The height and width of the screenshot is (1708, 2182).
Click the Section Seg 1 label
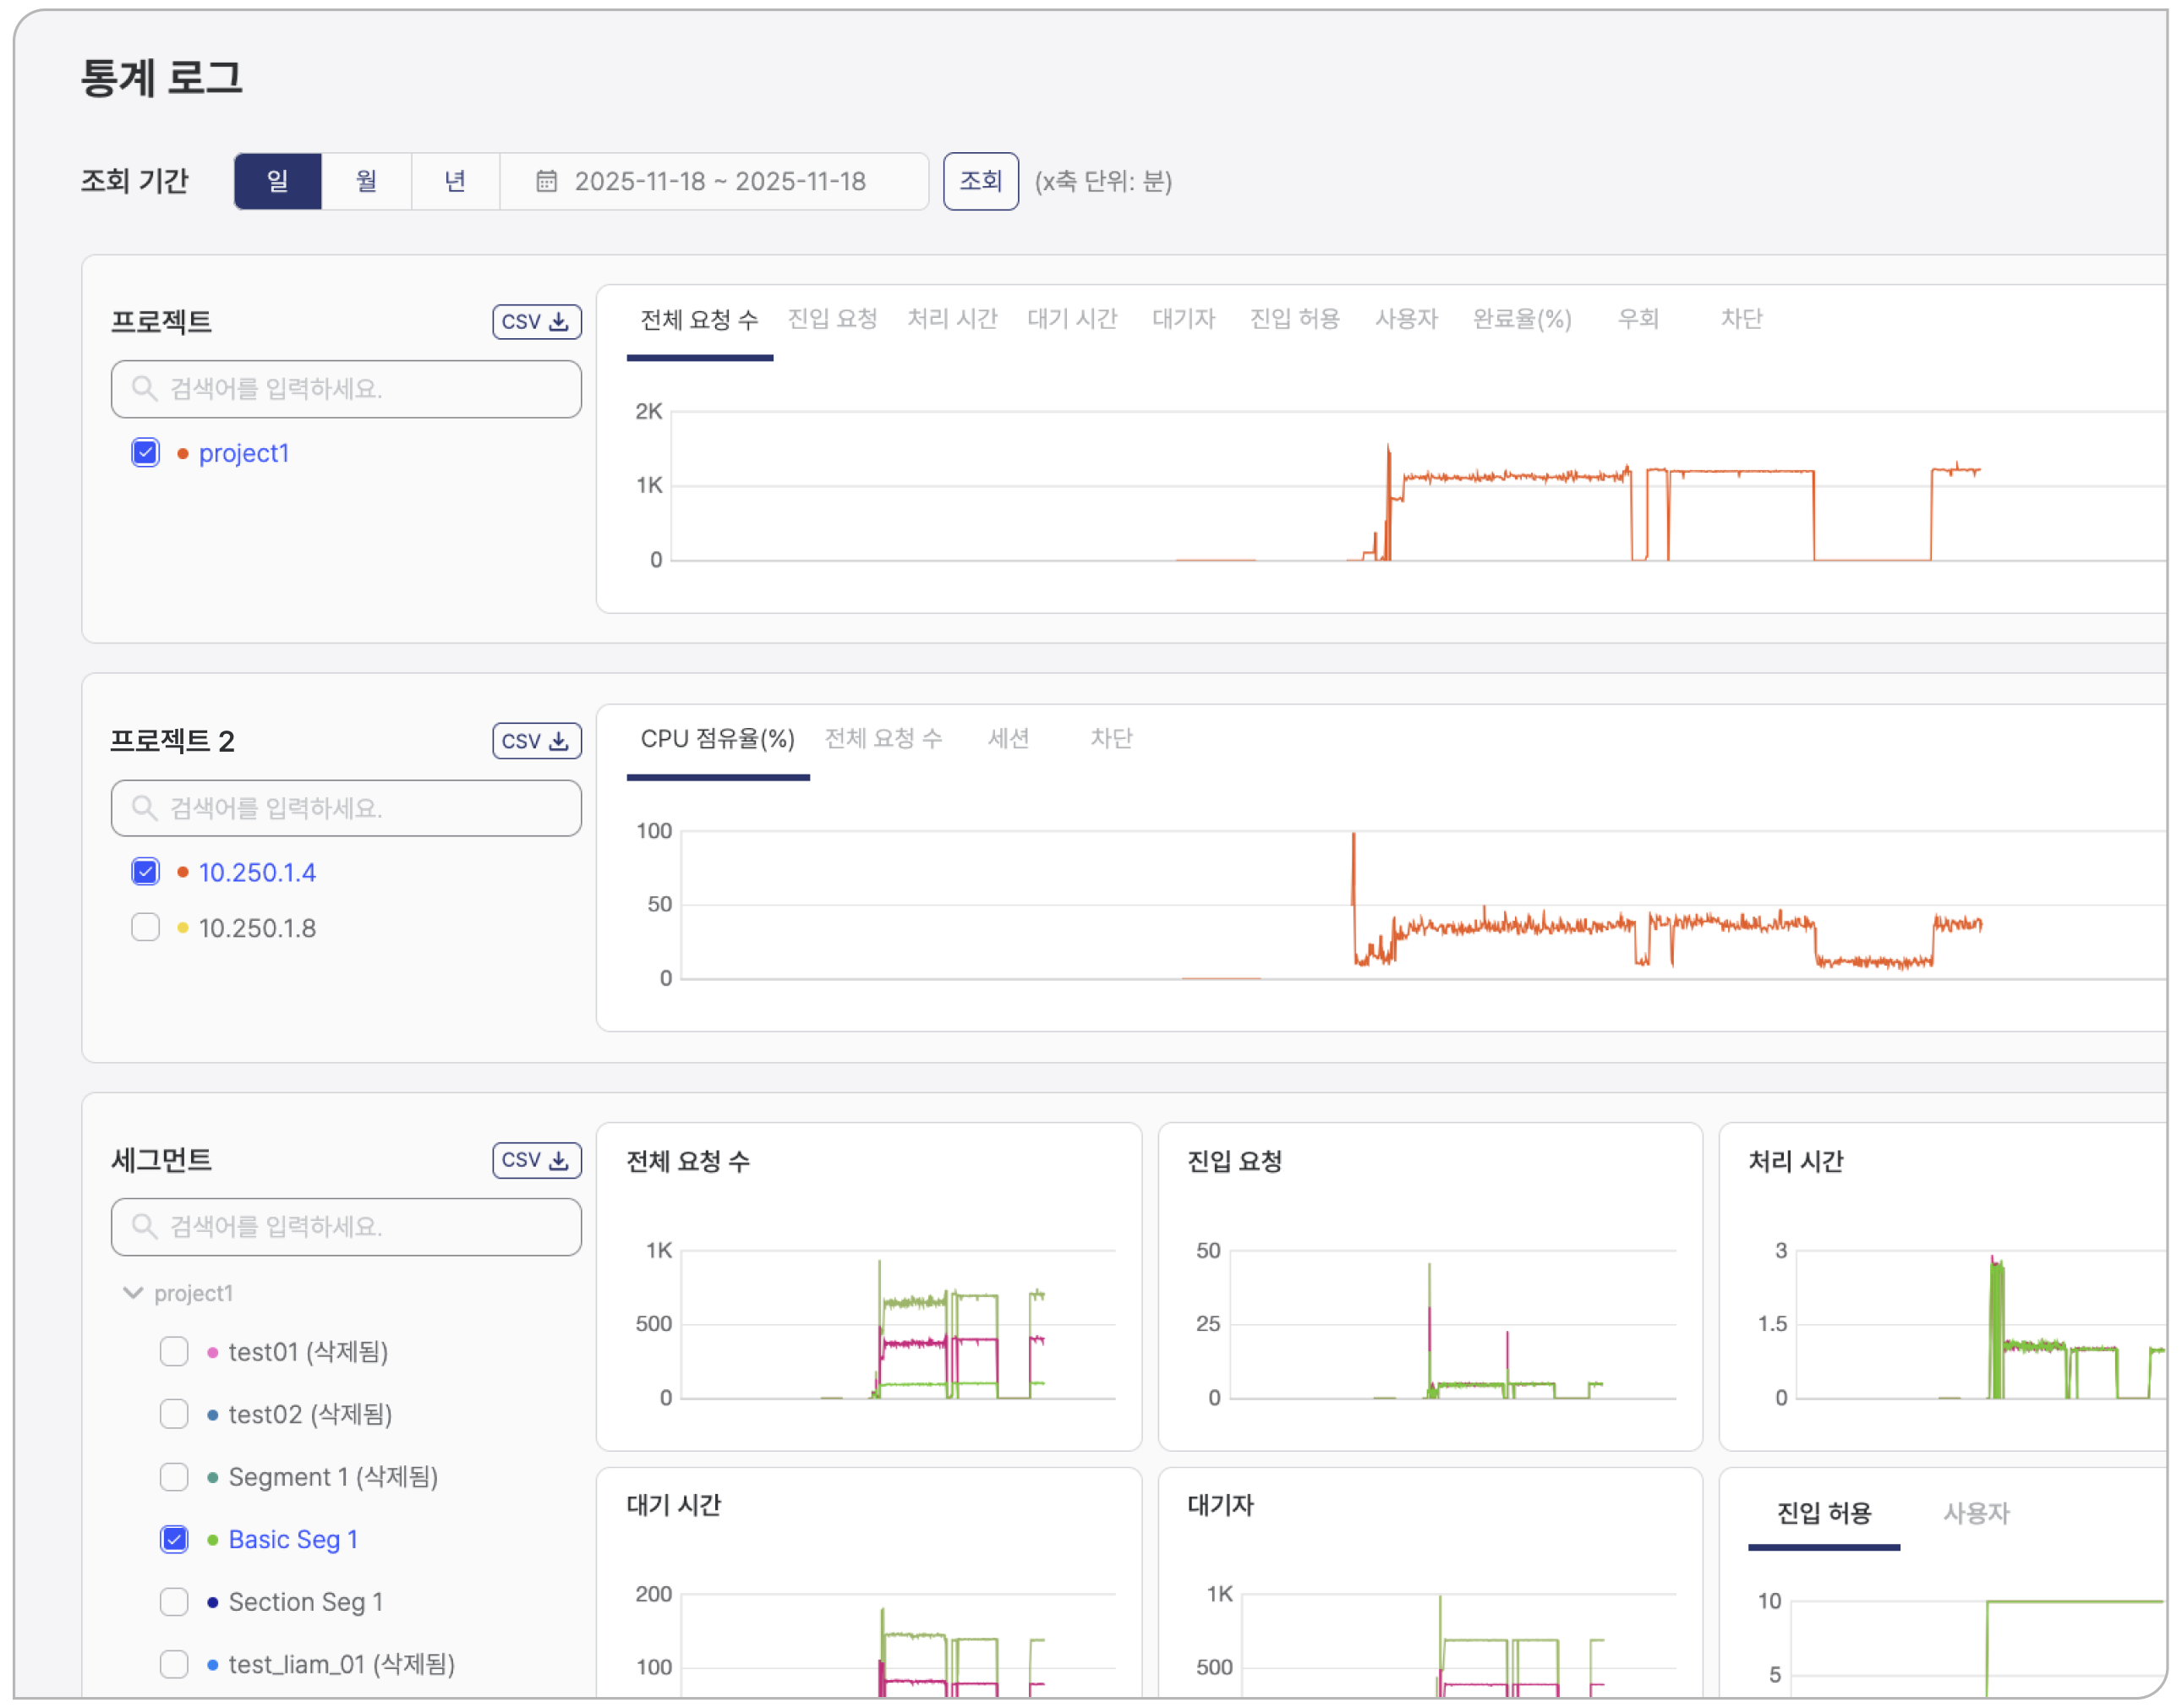click(x=306, y=1602)
